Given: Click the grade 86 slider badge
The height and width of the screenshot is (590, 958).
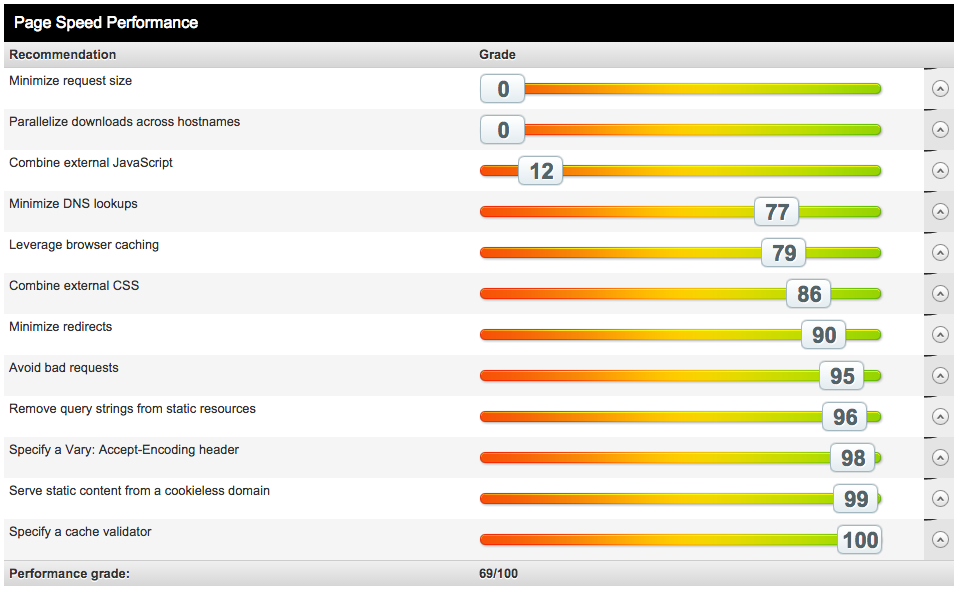Looking at the screenshot, I should pos(809,294).
